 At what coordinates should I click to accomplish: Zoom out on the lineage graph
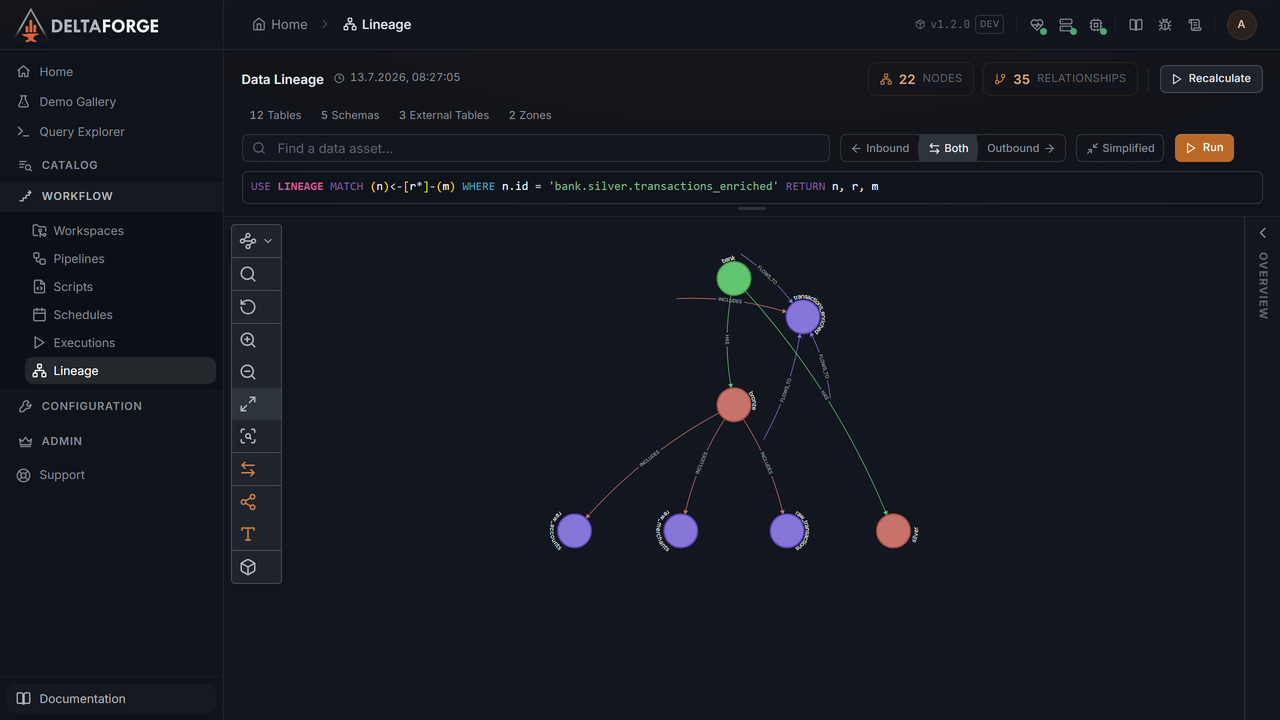tap(248, 372)
